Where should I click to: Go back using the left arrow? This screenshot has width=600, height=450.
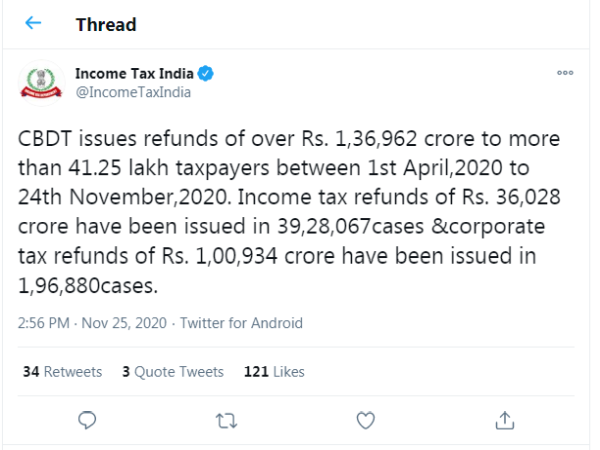[x=33, y=23]
